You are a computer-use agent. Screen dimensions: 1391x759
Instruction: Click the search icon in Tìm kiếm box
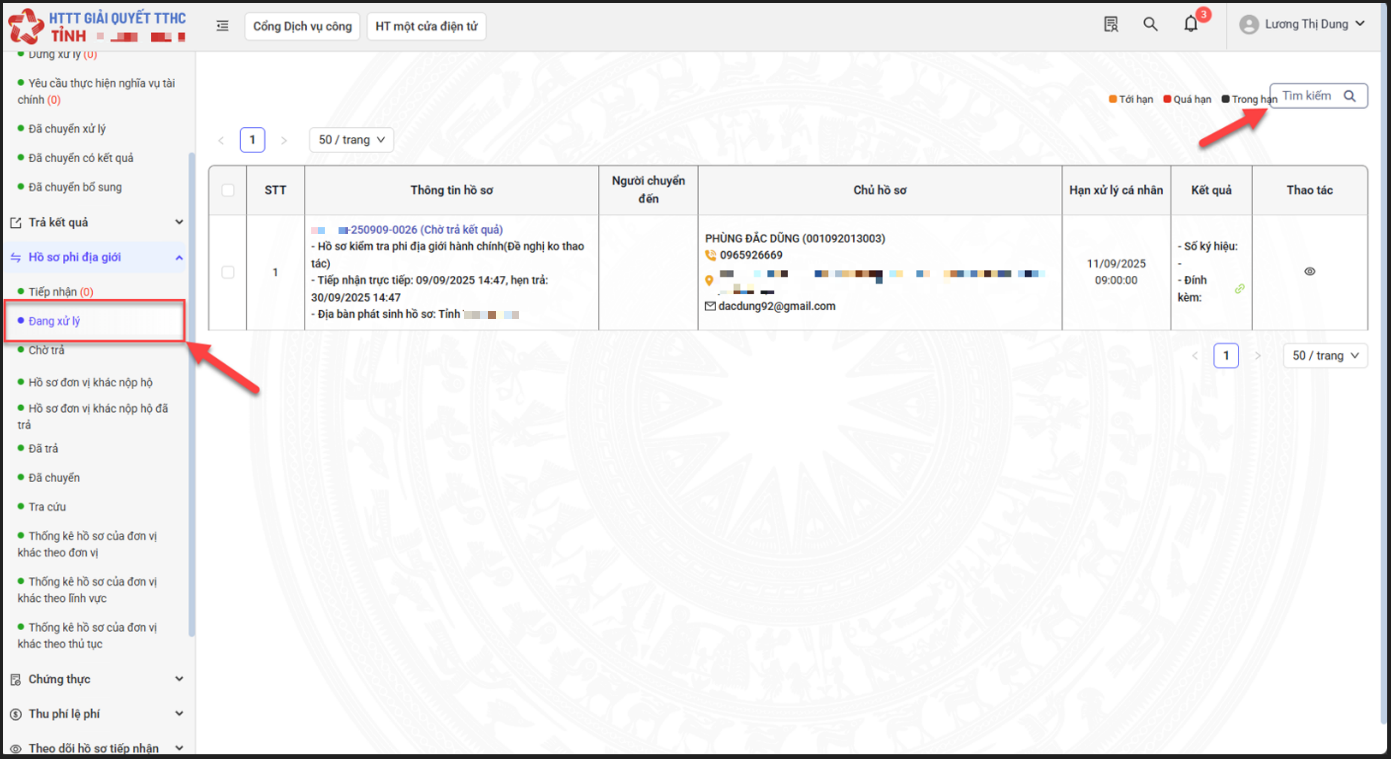[1350, 96]
